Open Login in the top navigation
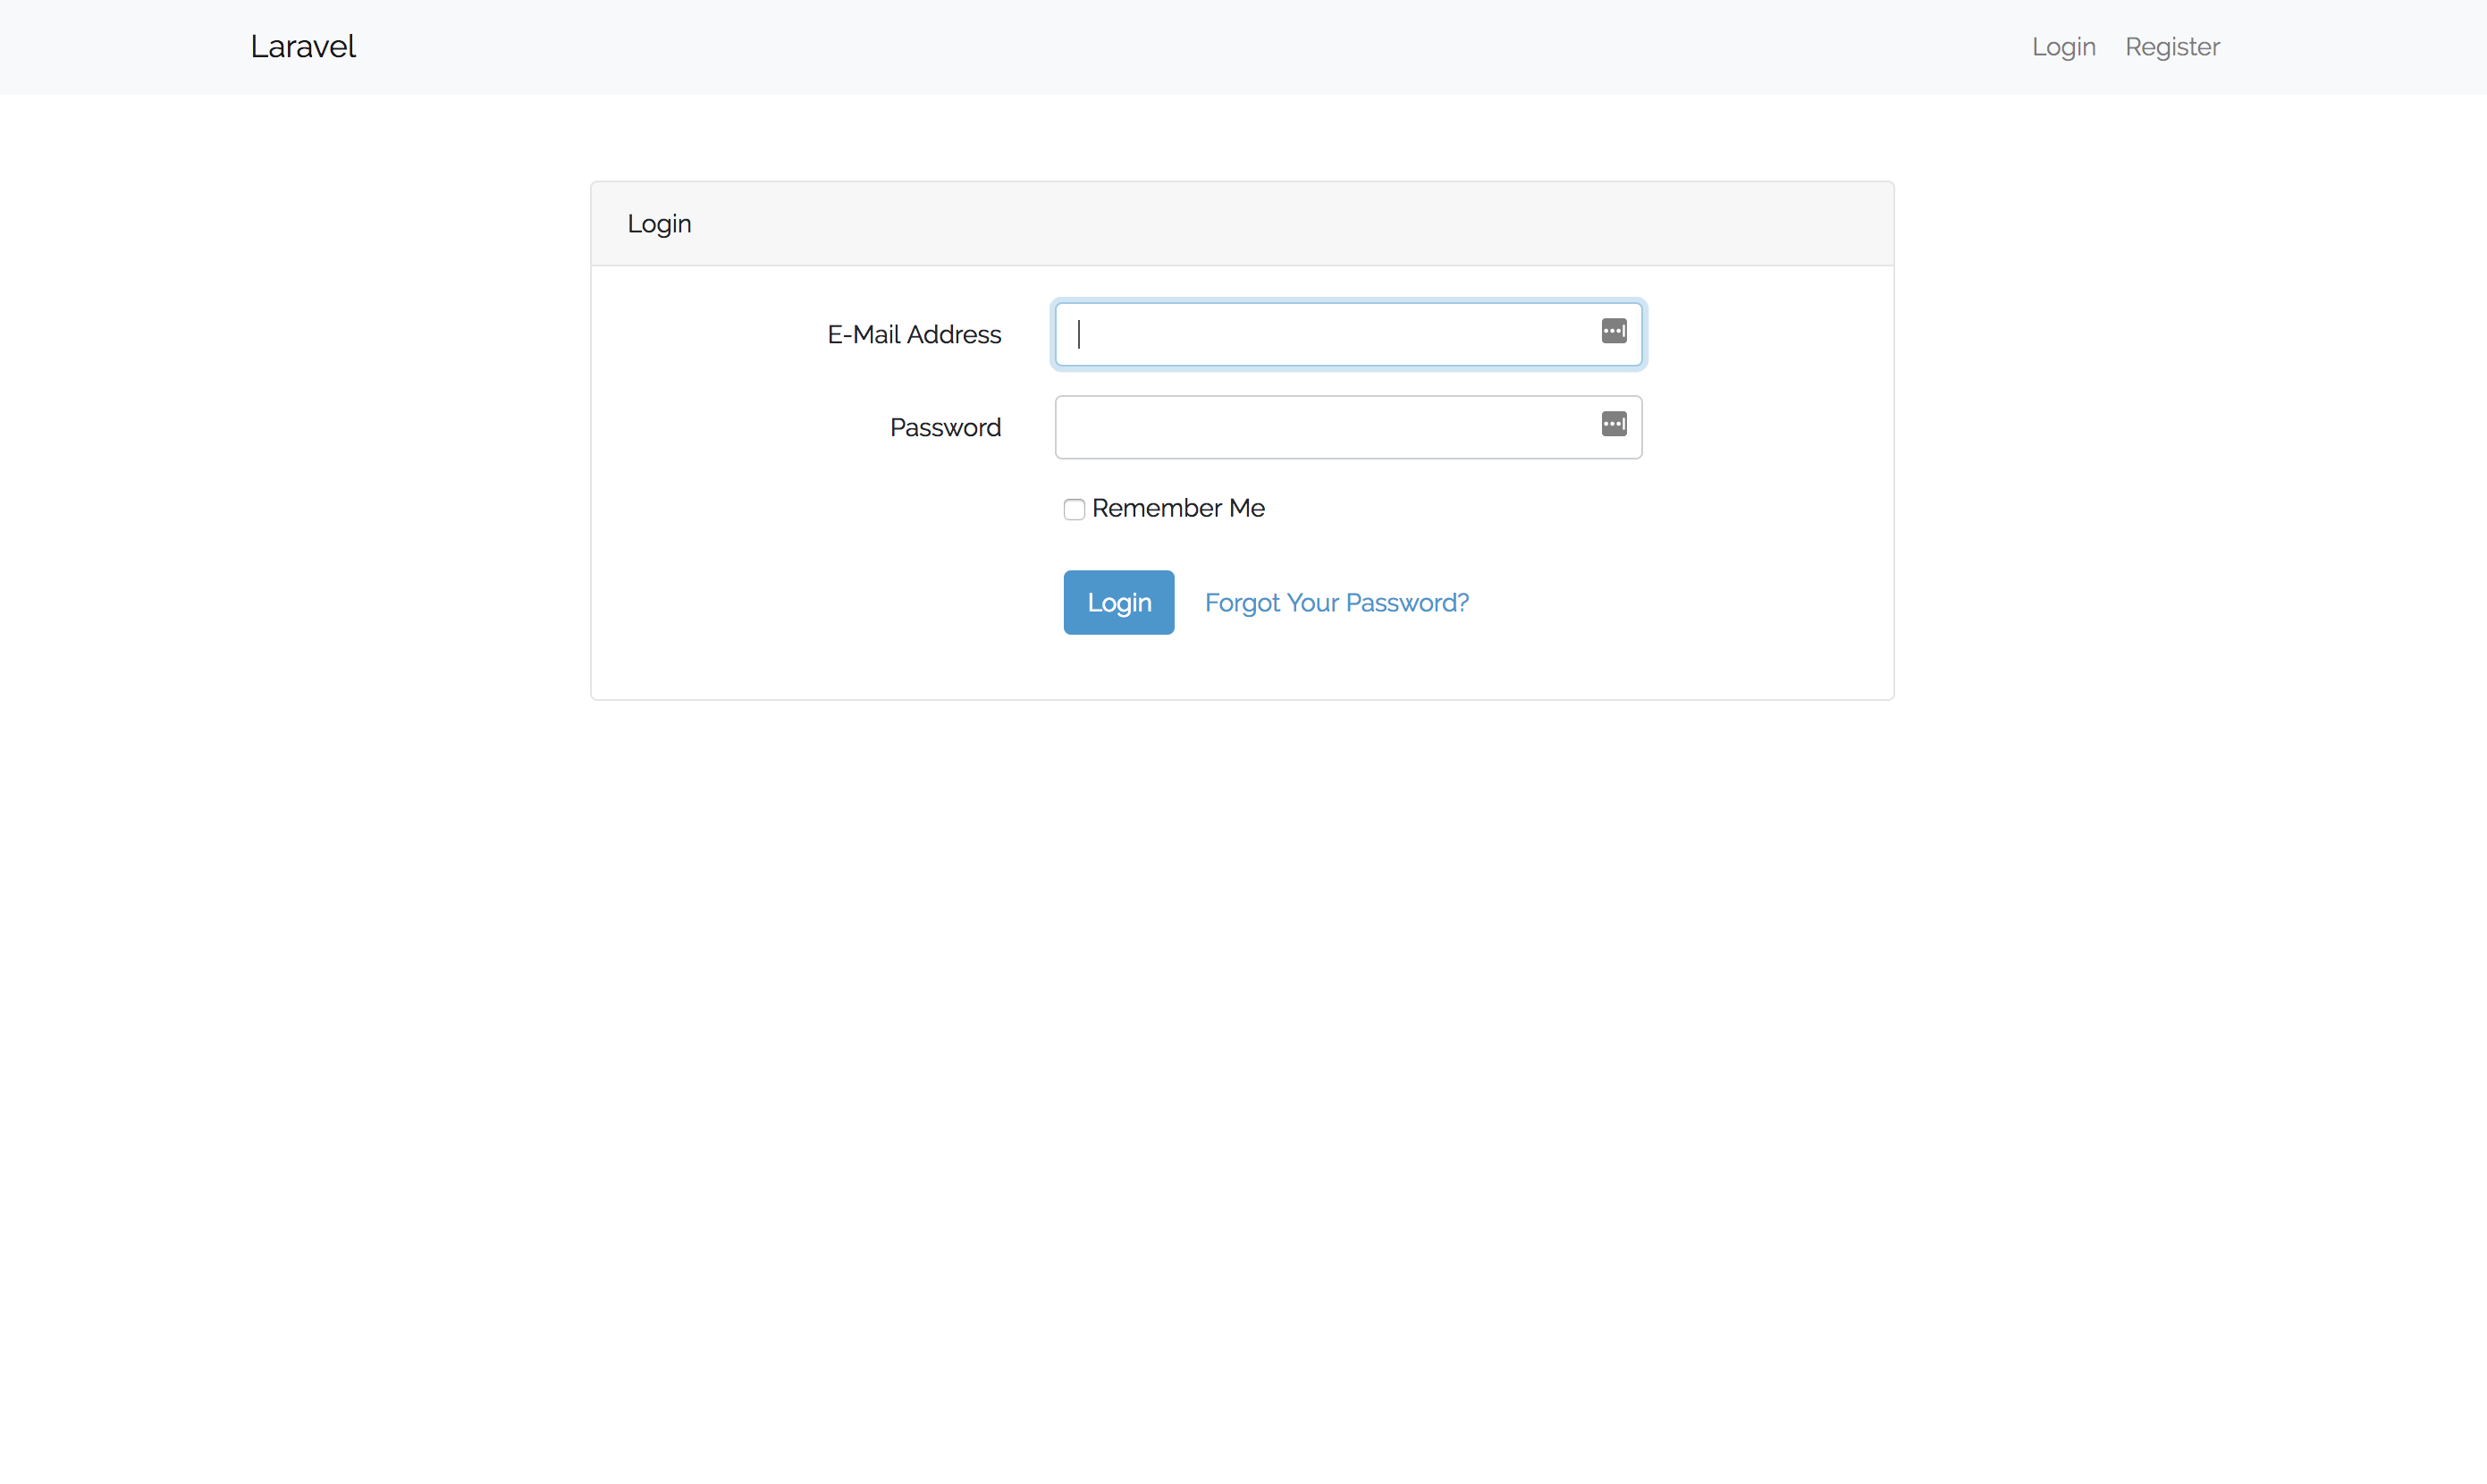Viewport: 2487px width, 1484px height. (2063, 47)
